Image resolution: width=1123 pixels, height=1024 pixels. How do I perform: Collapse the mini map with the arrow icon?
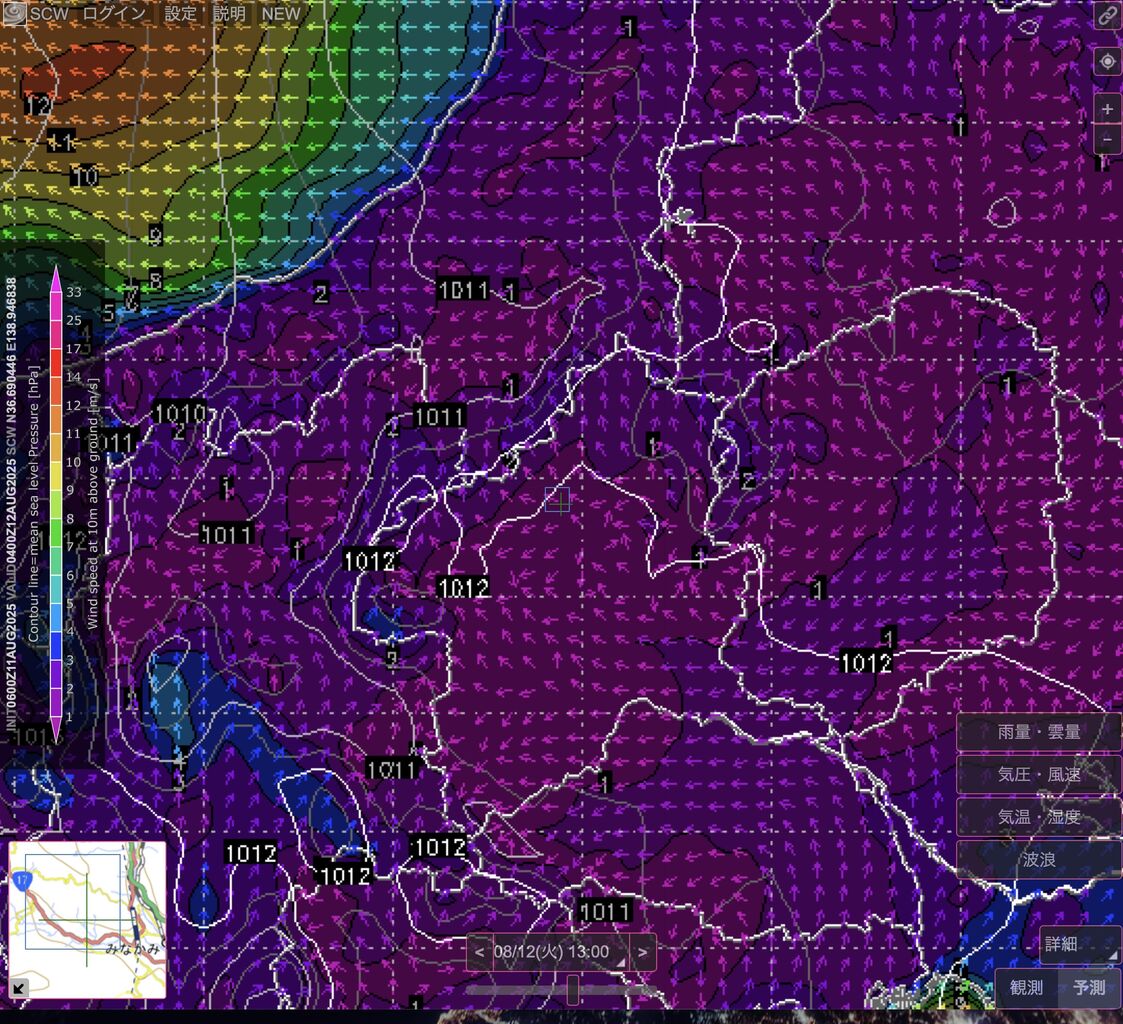tap(19, 988)
